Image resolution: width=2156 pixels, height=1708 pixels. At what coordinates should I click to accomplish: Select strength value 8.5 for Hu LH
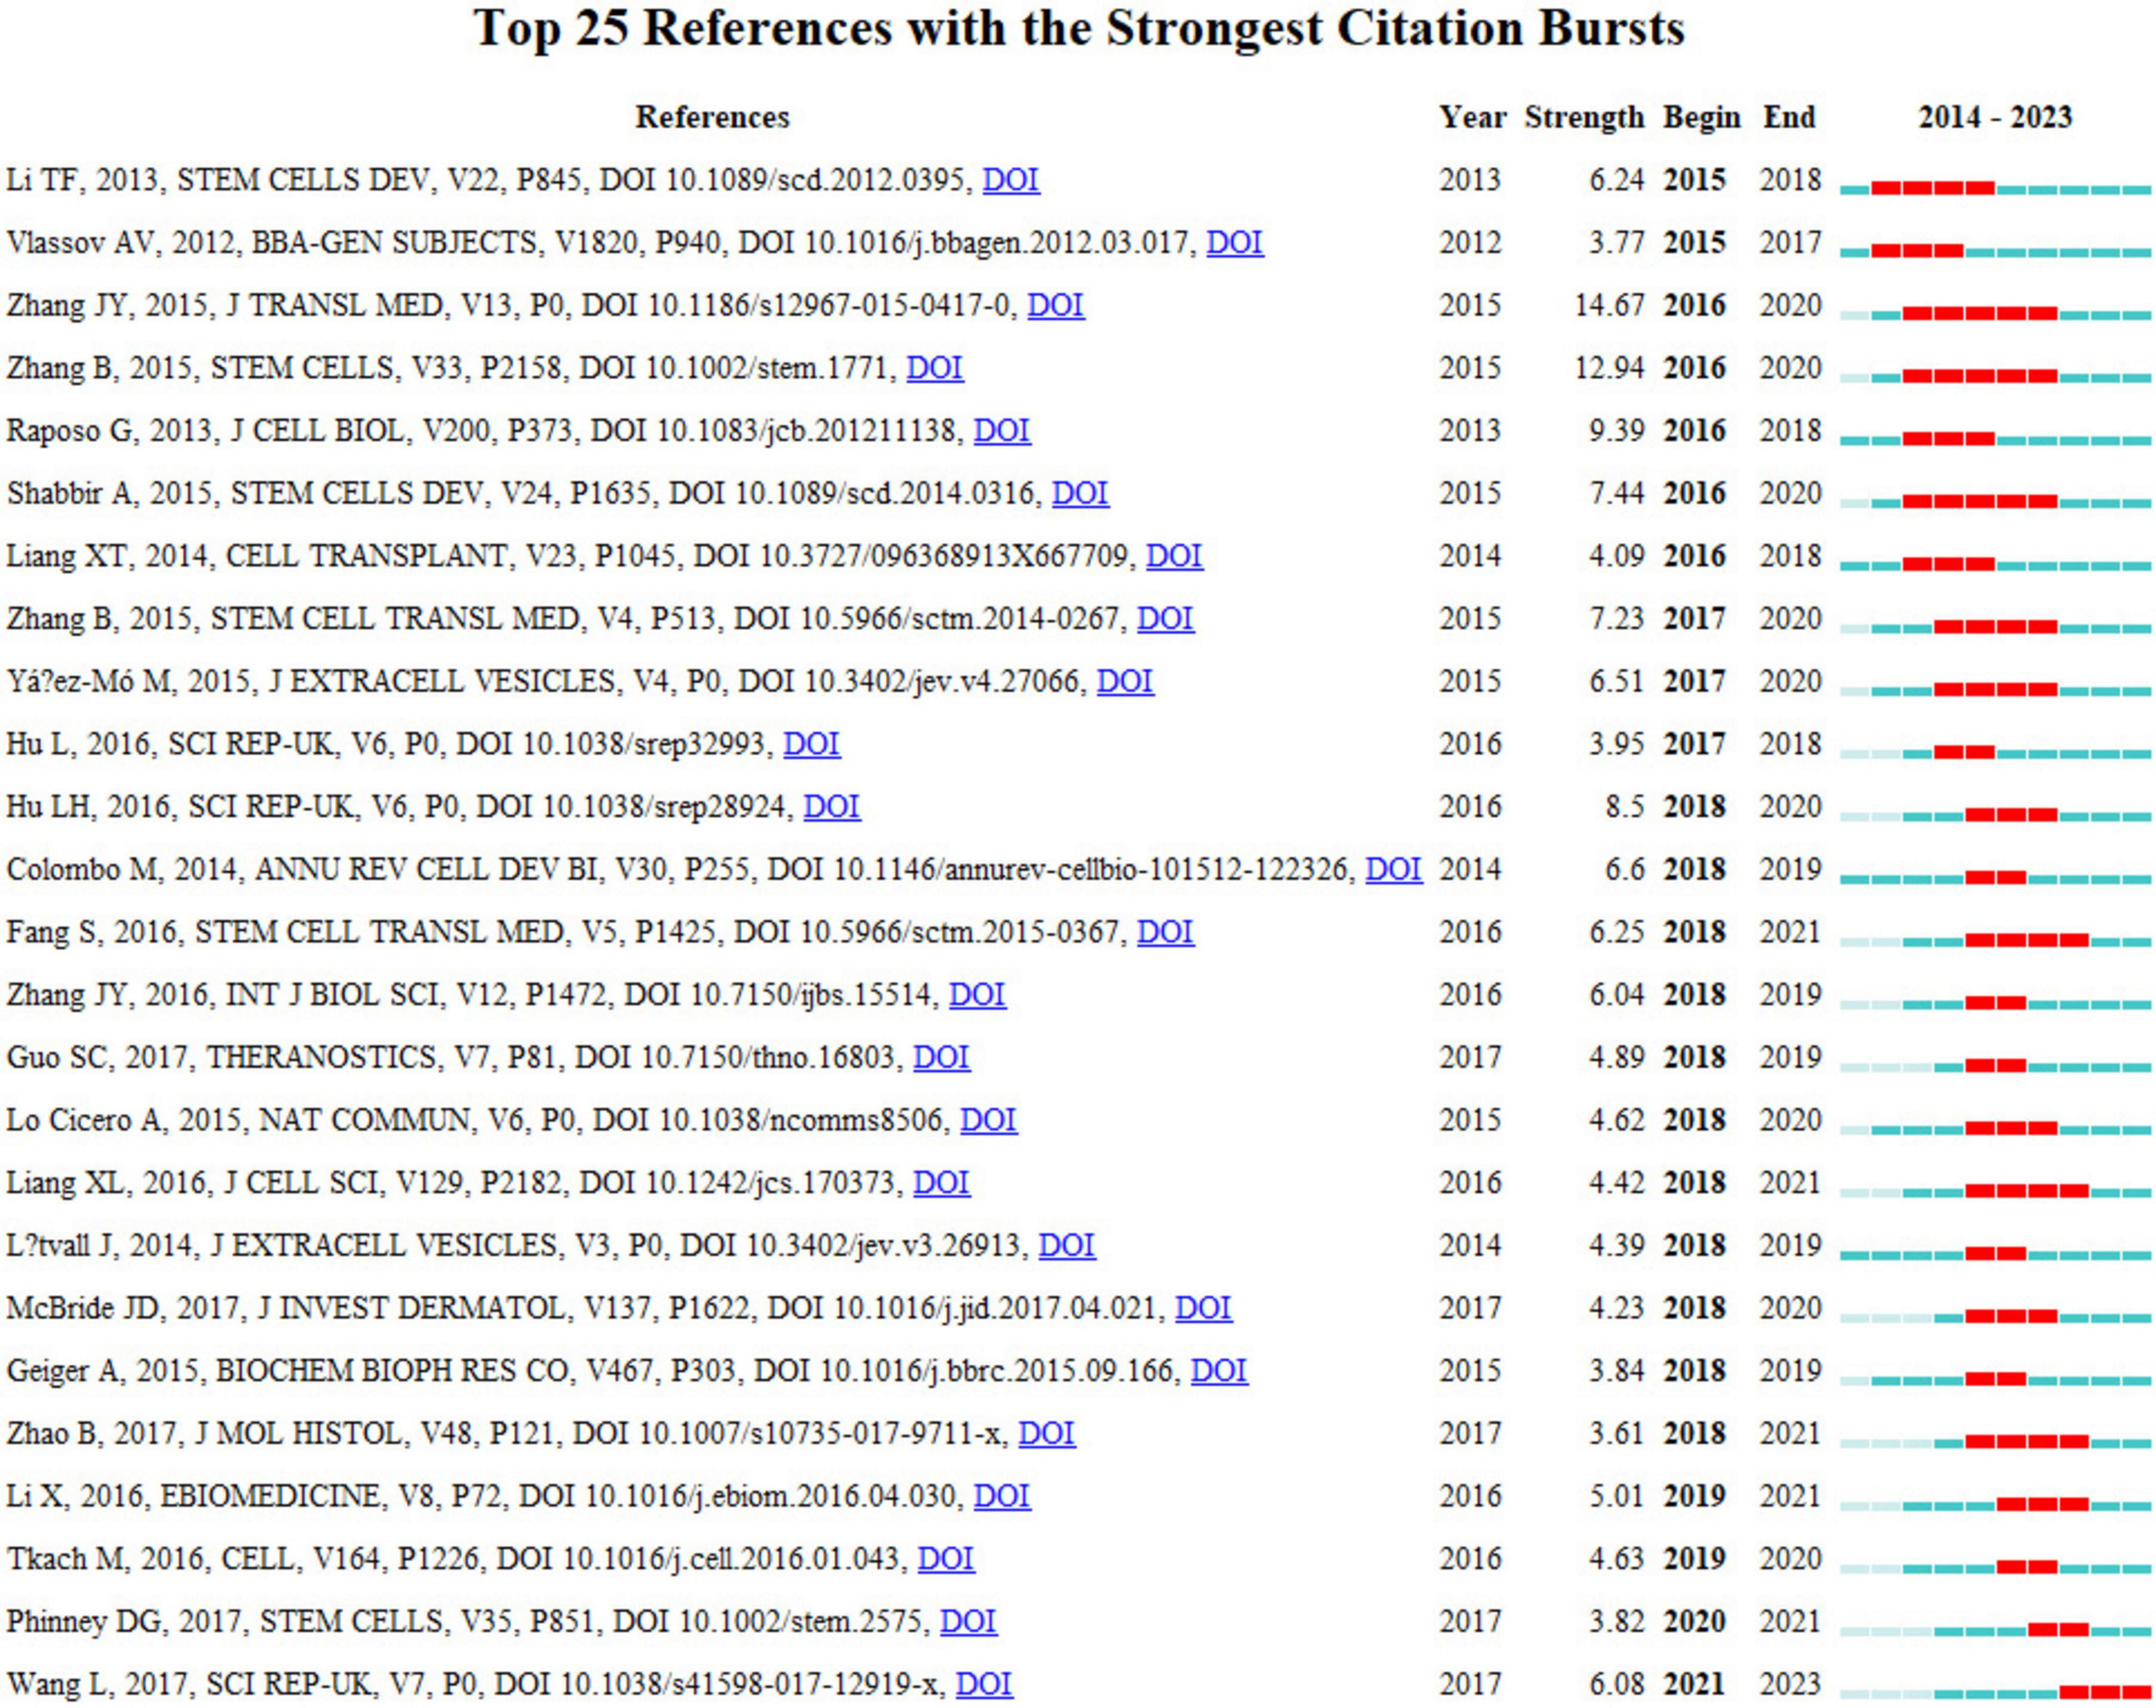coord(1625,807)
